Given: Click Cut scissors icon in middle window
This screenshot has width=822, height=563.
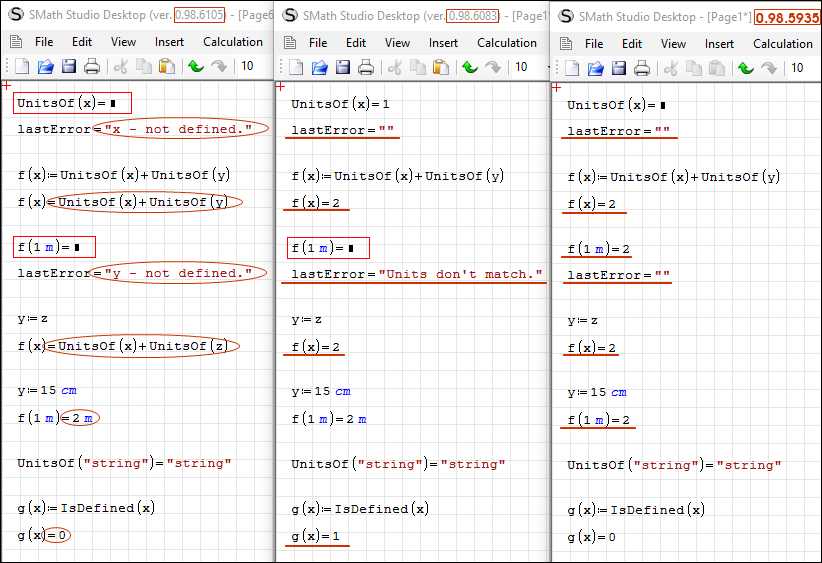Looking at the screenshot, I should click(x=393, y=67).
